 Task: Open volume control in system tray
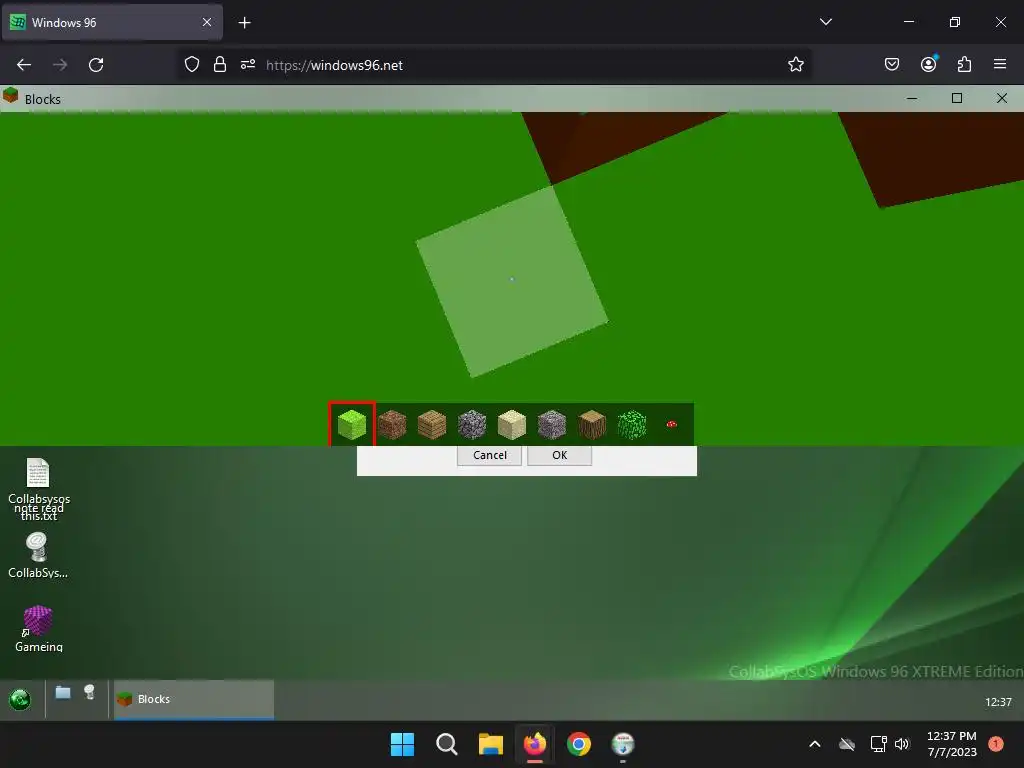(902, 744)
